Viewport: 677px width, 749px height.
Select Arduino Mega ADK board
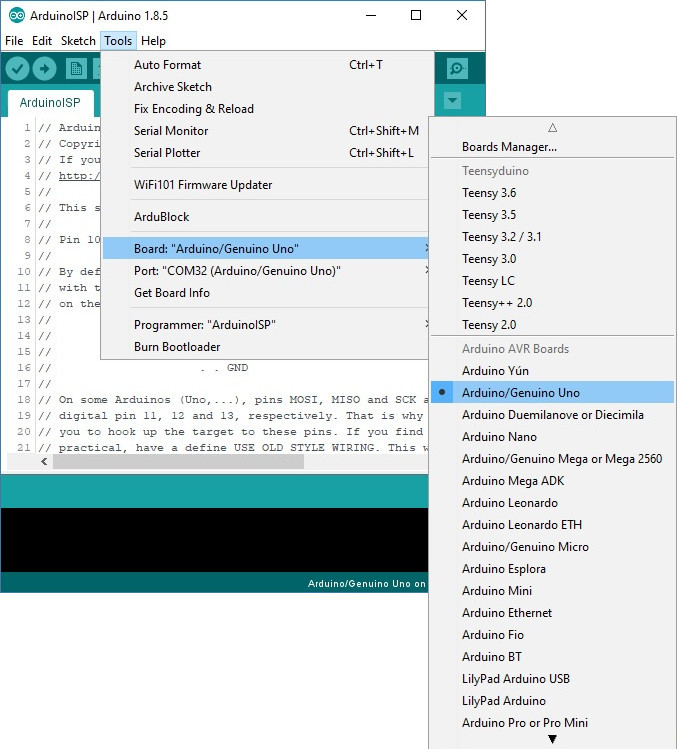[x=552, y=481]
